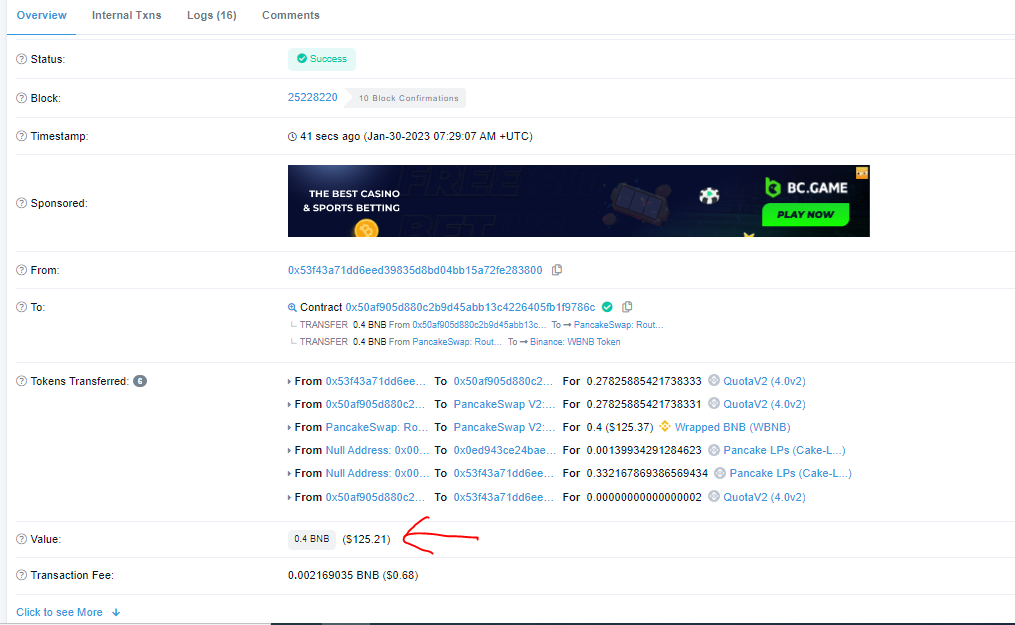Open the Binance: WBNB Token link
The height and width of the screenshot is (625, 1015).
tap(575, 342)
